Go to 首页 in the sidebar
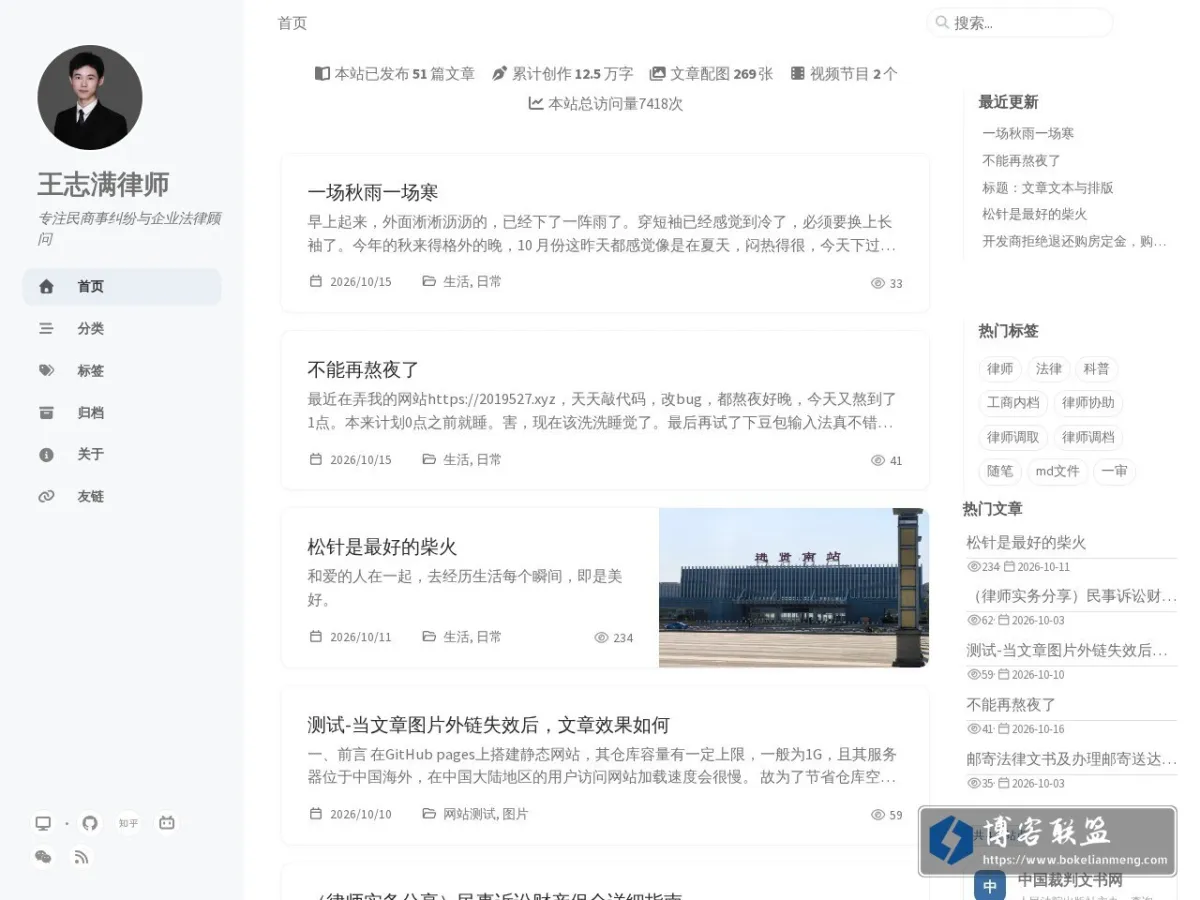Viewport: 1200px width, 900px height. click(122, 287)
